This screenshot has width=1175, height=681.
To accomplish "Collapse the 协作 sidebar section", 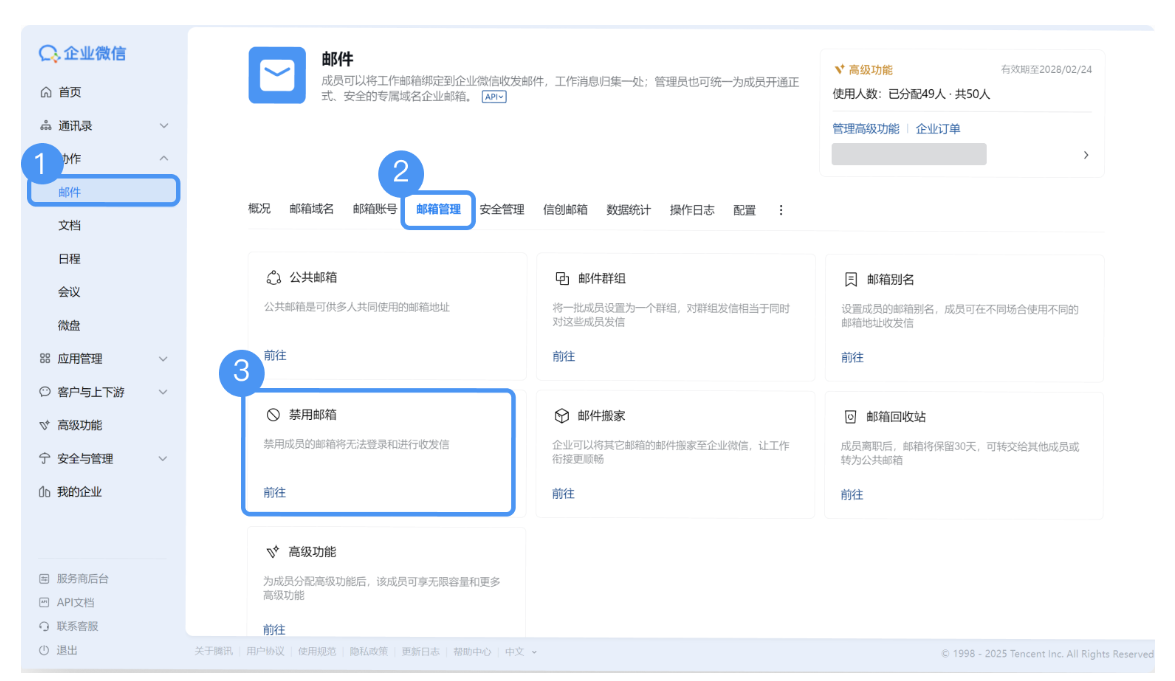I will pos(163,158).
